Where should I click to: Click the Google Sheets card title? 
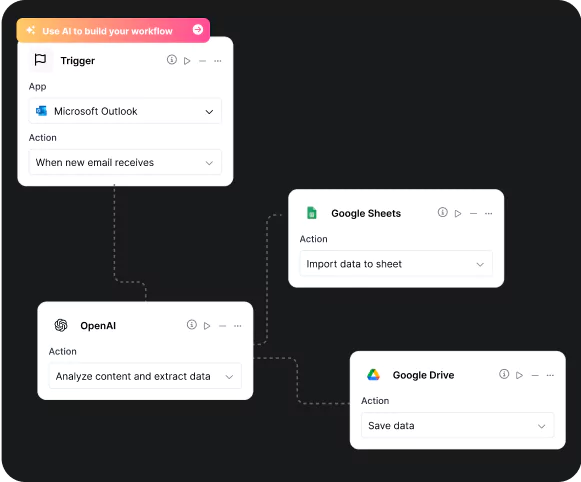(366, 213)
